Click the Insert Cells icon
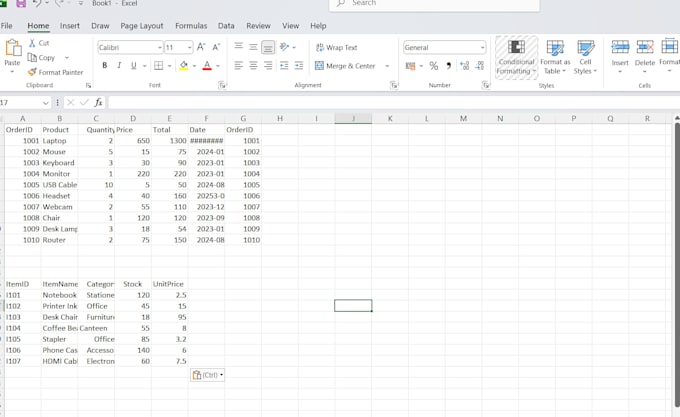The width and height of the screenshot is (680, 417). [x=620, y=47]
